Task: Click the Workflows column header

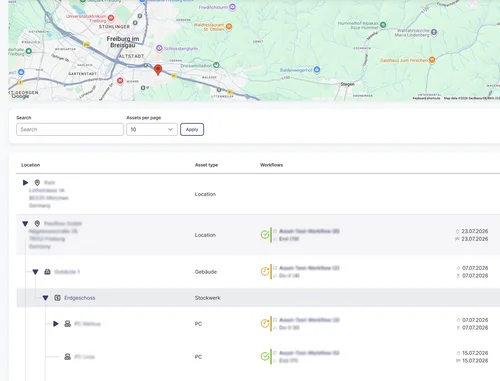Action: 271,165
